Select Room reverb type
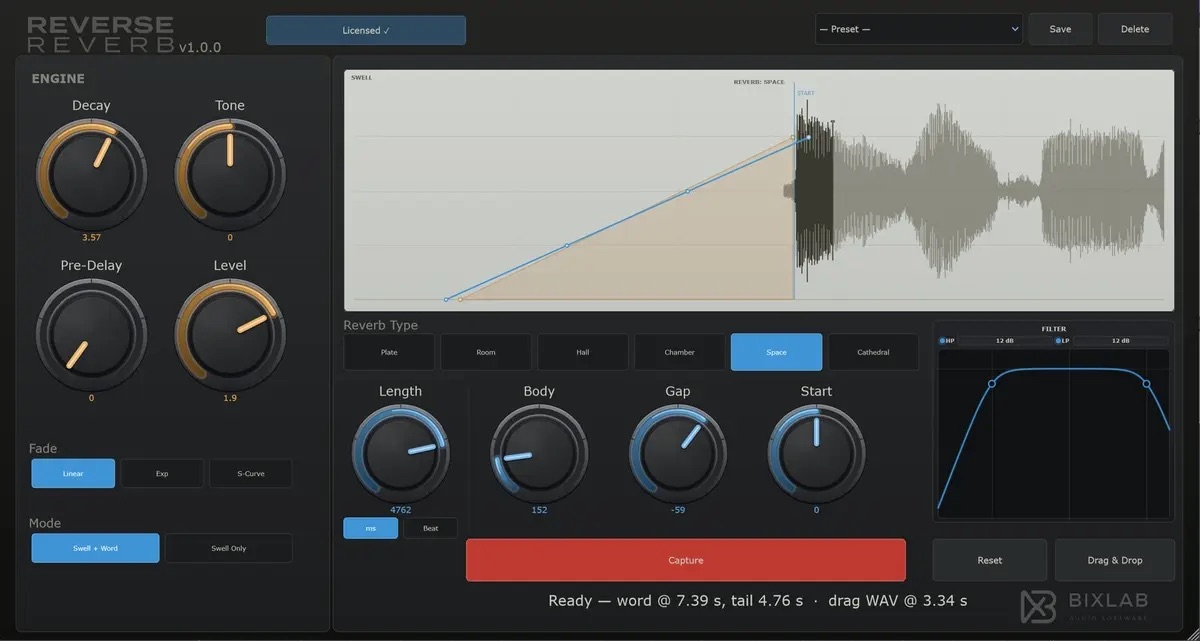The height and width of the screenshot is (641, 1200). (x=486, y=352)
